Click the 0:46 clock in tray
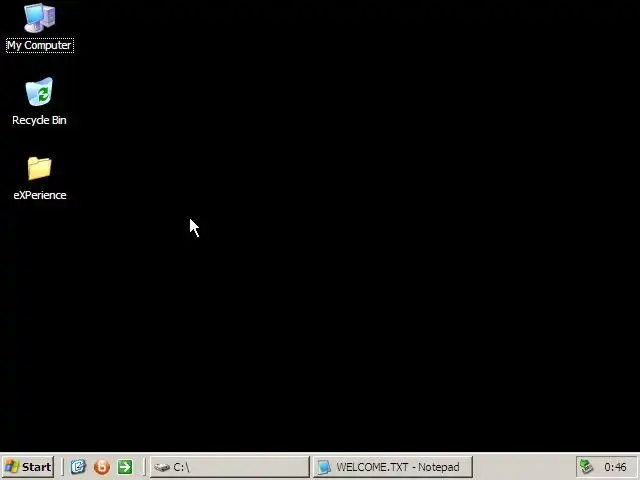 [615, 467]
